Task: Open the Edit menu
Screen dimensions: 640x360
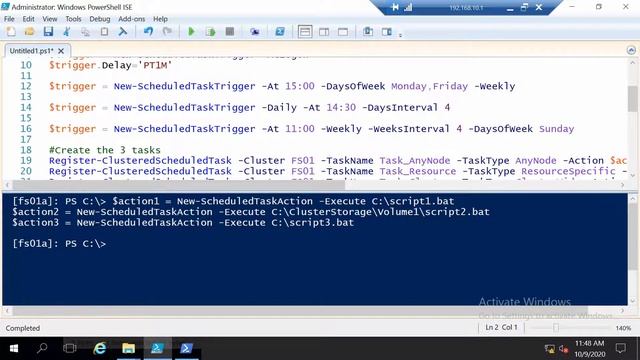Action: [x=28, y=19]
